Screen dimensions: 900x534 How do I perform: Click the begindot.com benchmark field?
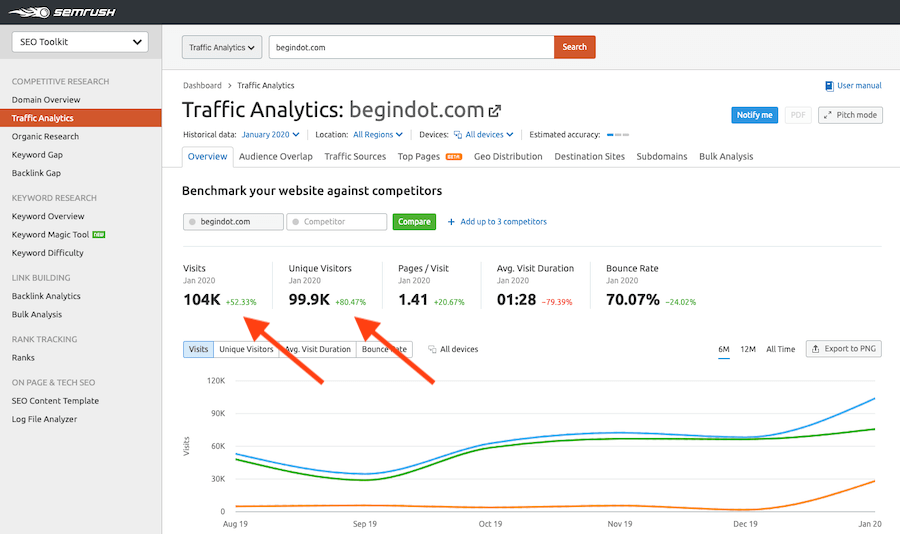233,222
